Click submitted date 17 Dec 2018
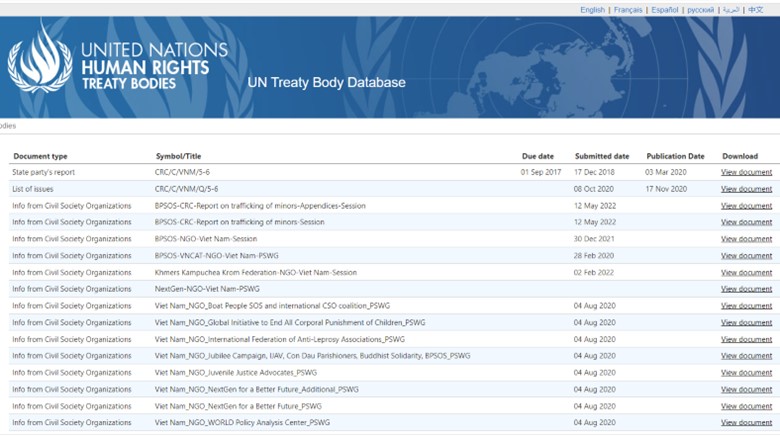Viewport: 780px width, 438px height. tap(594, 172)
